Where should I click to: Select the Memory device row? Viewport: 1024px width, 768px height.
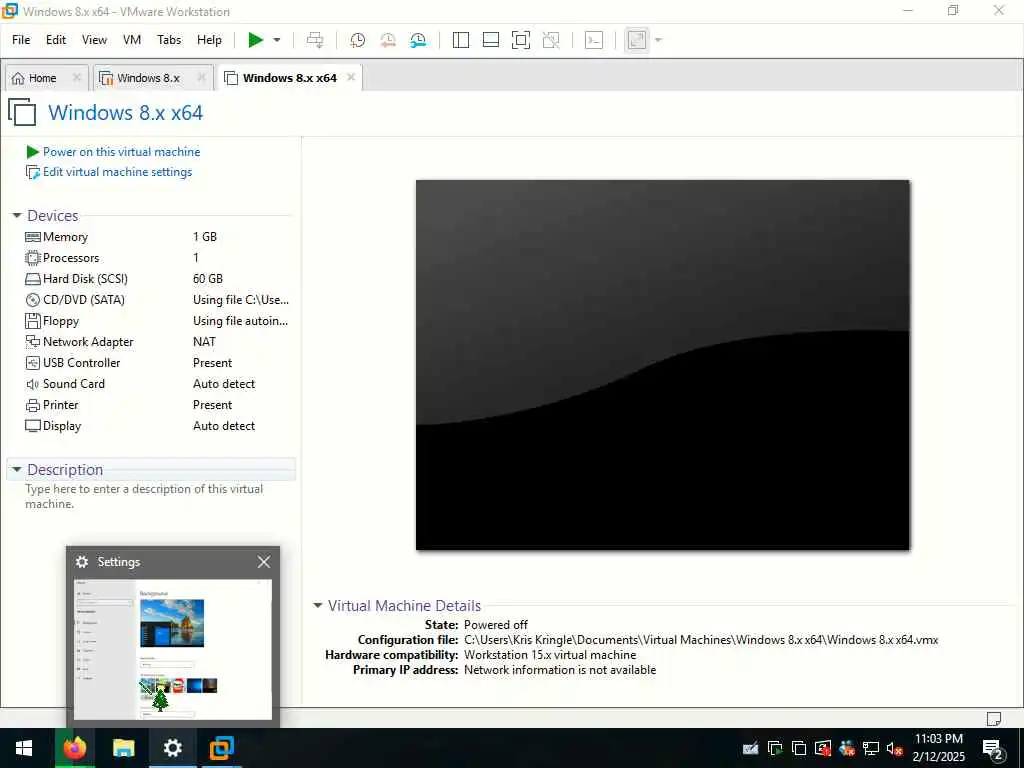click(157, 236)
